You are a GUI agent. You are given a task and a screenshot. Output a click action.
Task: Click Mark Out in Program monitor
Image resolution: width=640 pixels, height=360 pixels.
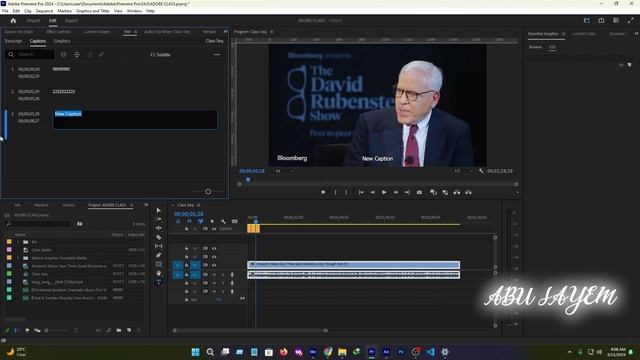pyautogui.click(x=346, y=192)
